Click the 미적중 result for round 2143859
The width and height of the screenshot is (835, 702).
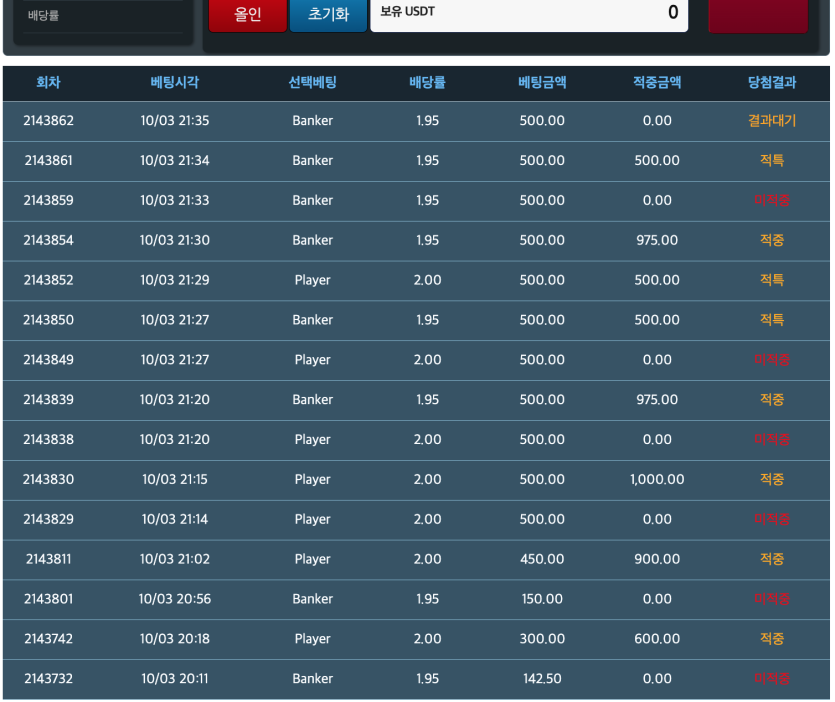(x=772, y=201)
